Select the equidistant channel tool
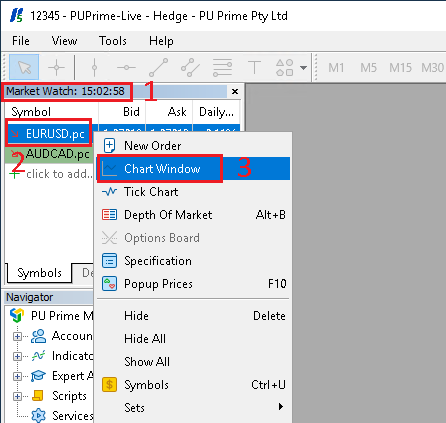The height and width of the screenshot is (423, 446). pos(190,67)
